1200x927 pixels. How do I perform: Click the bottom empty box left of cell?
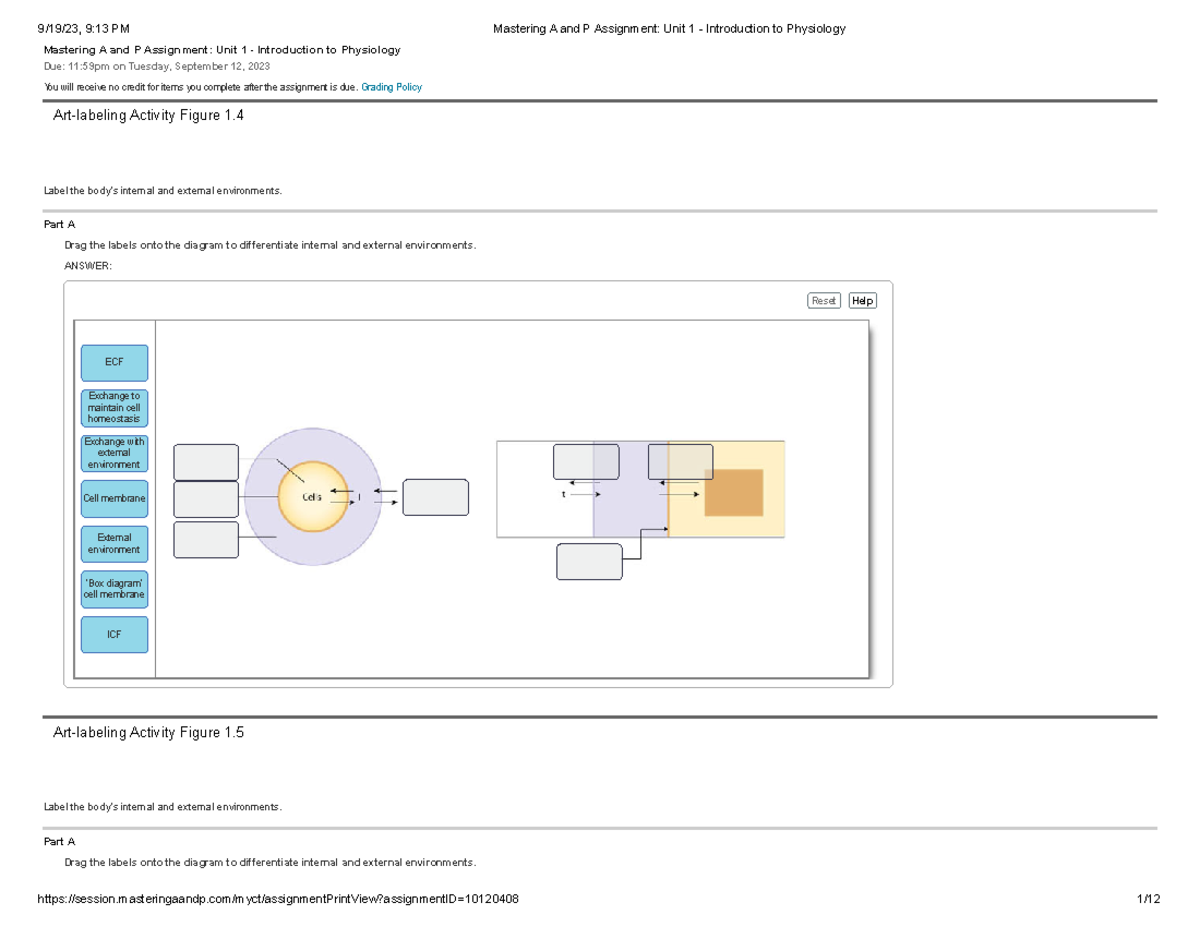206,539
